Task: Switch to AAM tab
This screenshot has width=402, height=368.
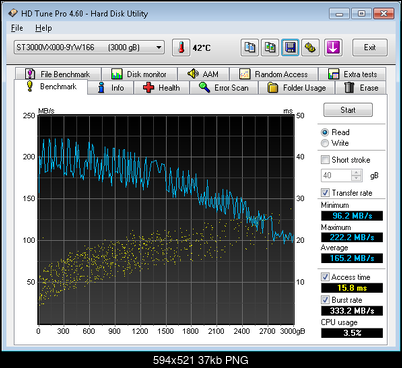Action: (x=203, y=74)
